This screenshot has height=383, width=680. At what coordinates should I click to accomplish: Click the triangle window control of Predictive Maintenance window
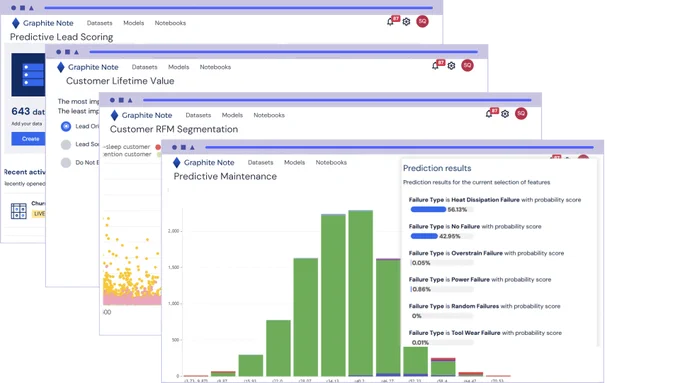pyautogui.click(x=192, y=147)
